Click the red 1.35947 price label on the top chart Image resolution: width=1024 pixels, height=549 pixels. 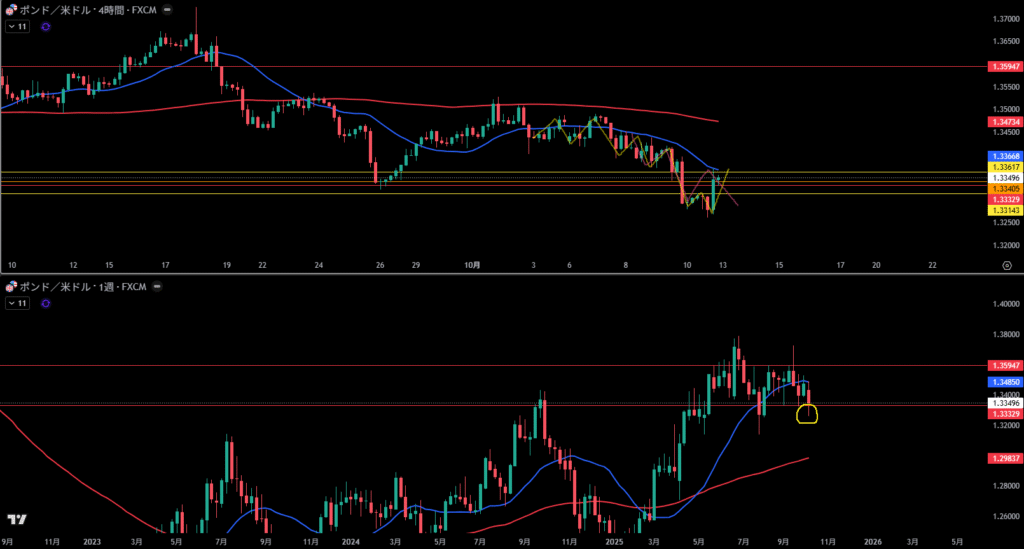pyautogui.click(x=1003, y=66)
